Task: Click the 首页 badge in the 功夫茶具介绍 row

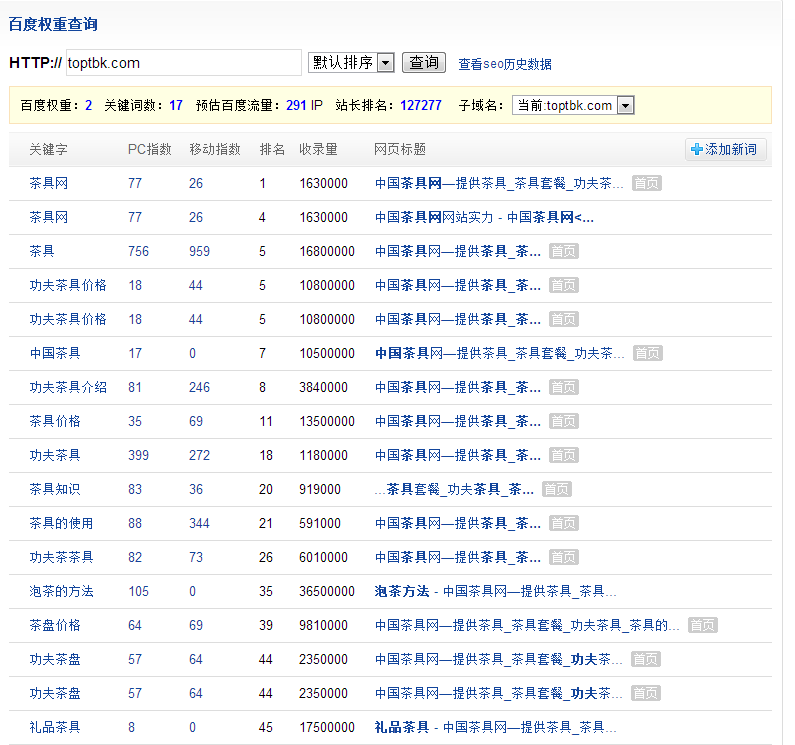Action: coord(563,387)
